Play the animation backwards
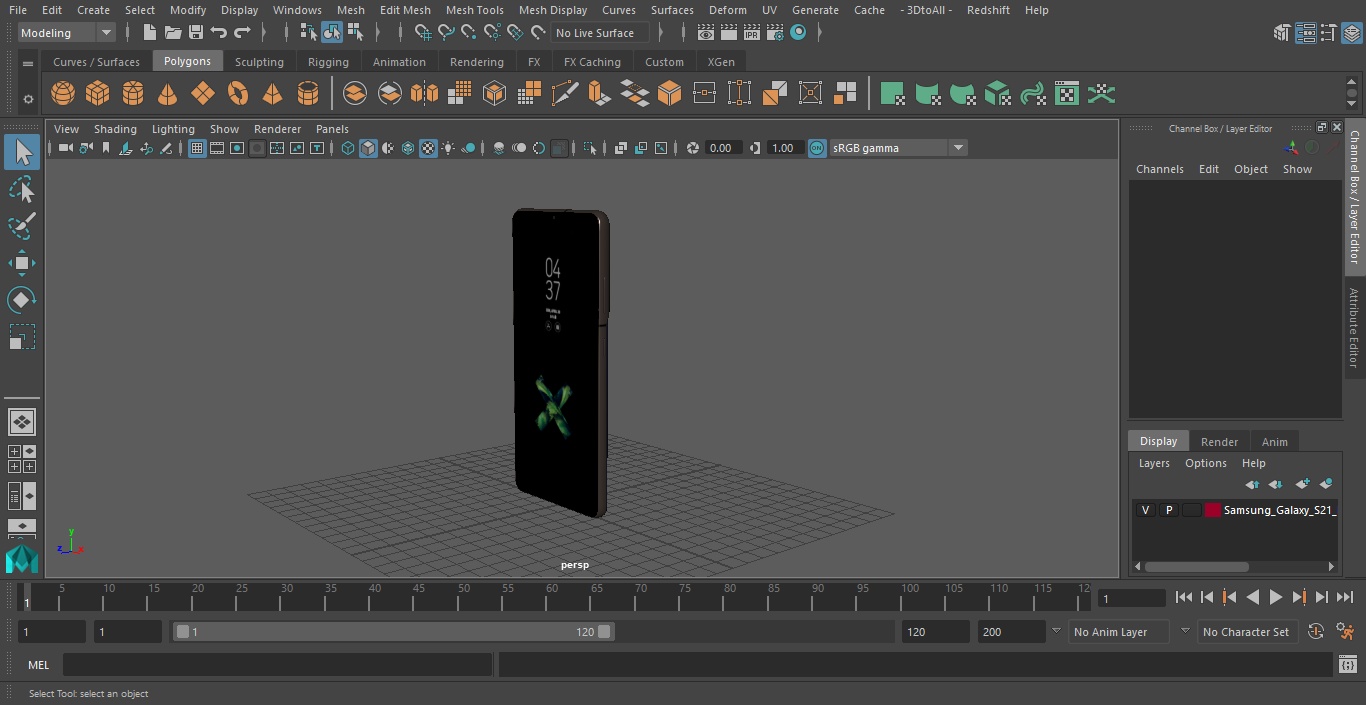The width and height of the screenshot is (1366, 705). click(x=1253, y=597)
